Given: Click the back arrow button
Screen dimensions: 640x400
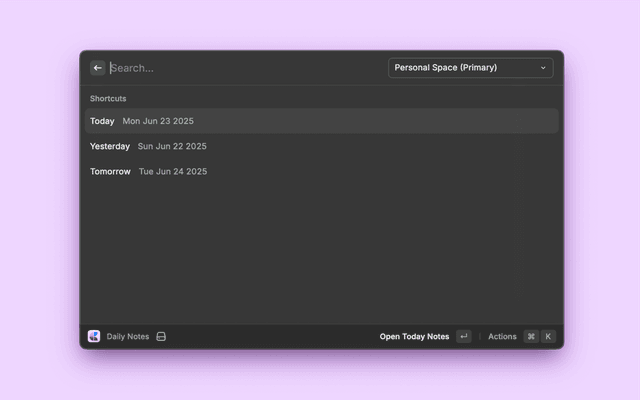Looking at the screenshot, I should [x=97, y=68].
